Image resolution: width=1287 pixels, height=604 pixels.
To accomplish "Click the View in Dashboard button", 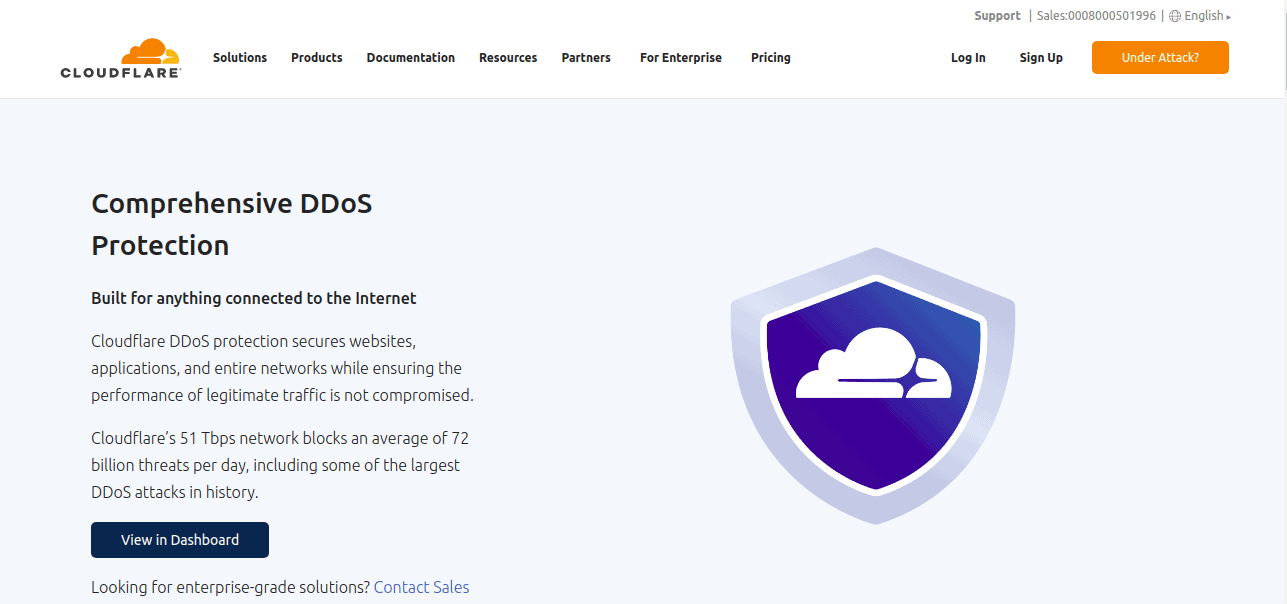I will pyautogui.click(x=180, y=540).
